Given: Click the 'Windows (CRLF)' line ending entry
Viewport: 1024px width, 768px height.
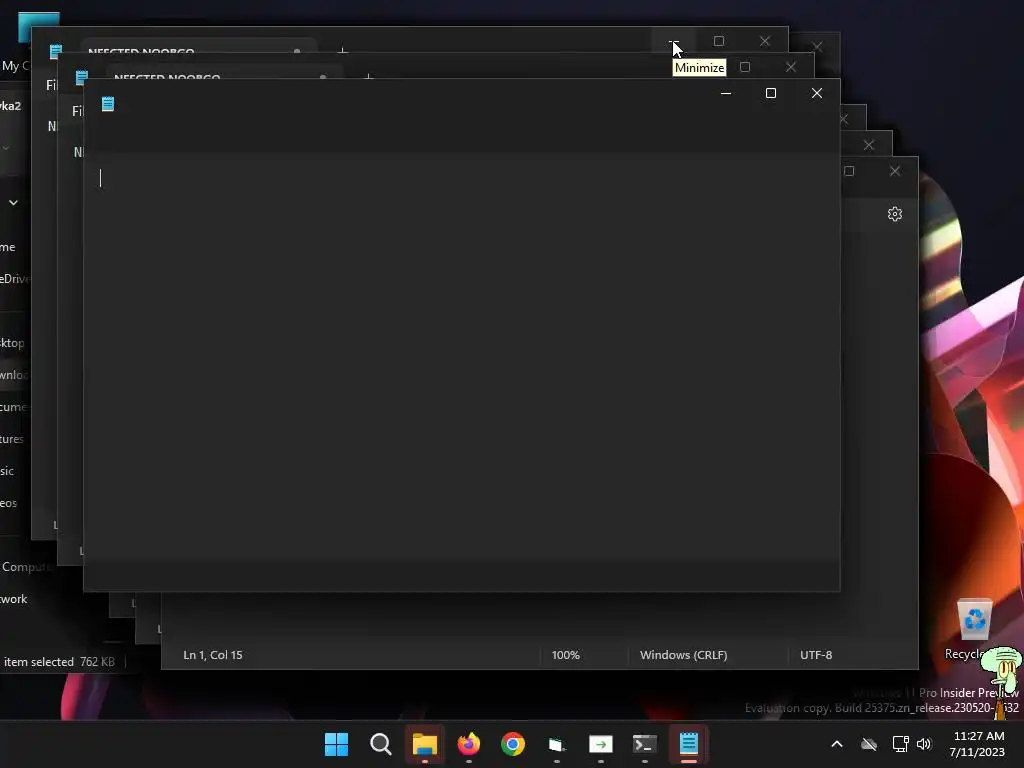Looking at the screenshot, I should (x=683, y=655).
